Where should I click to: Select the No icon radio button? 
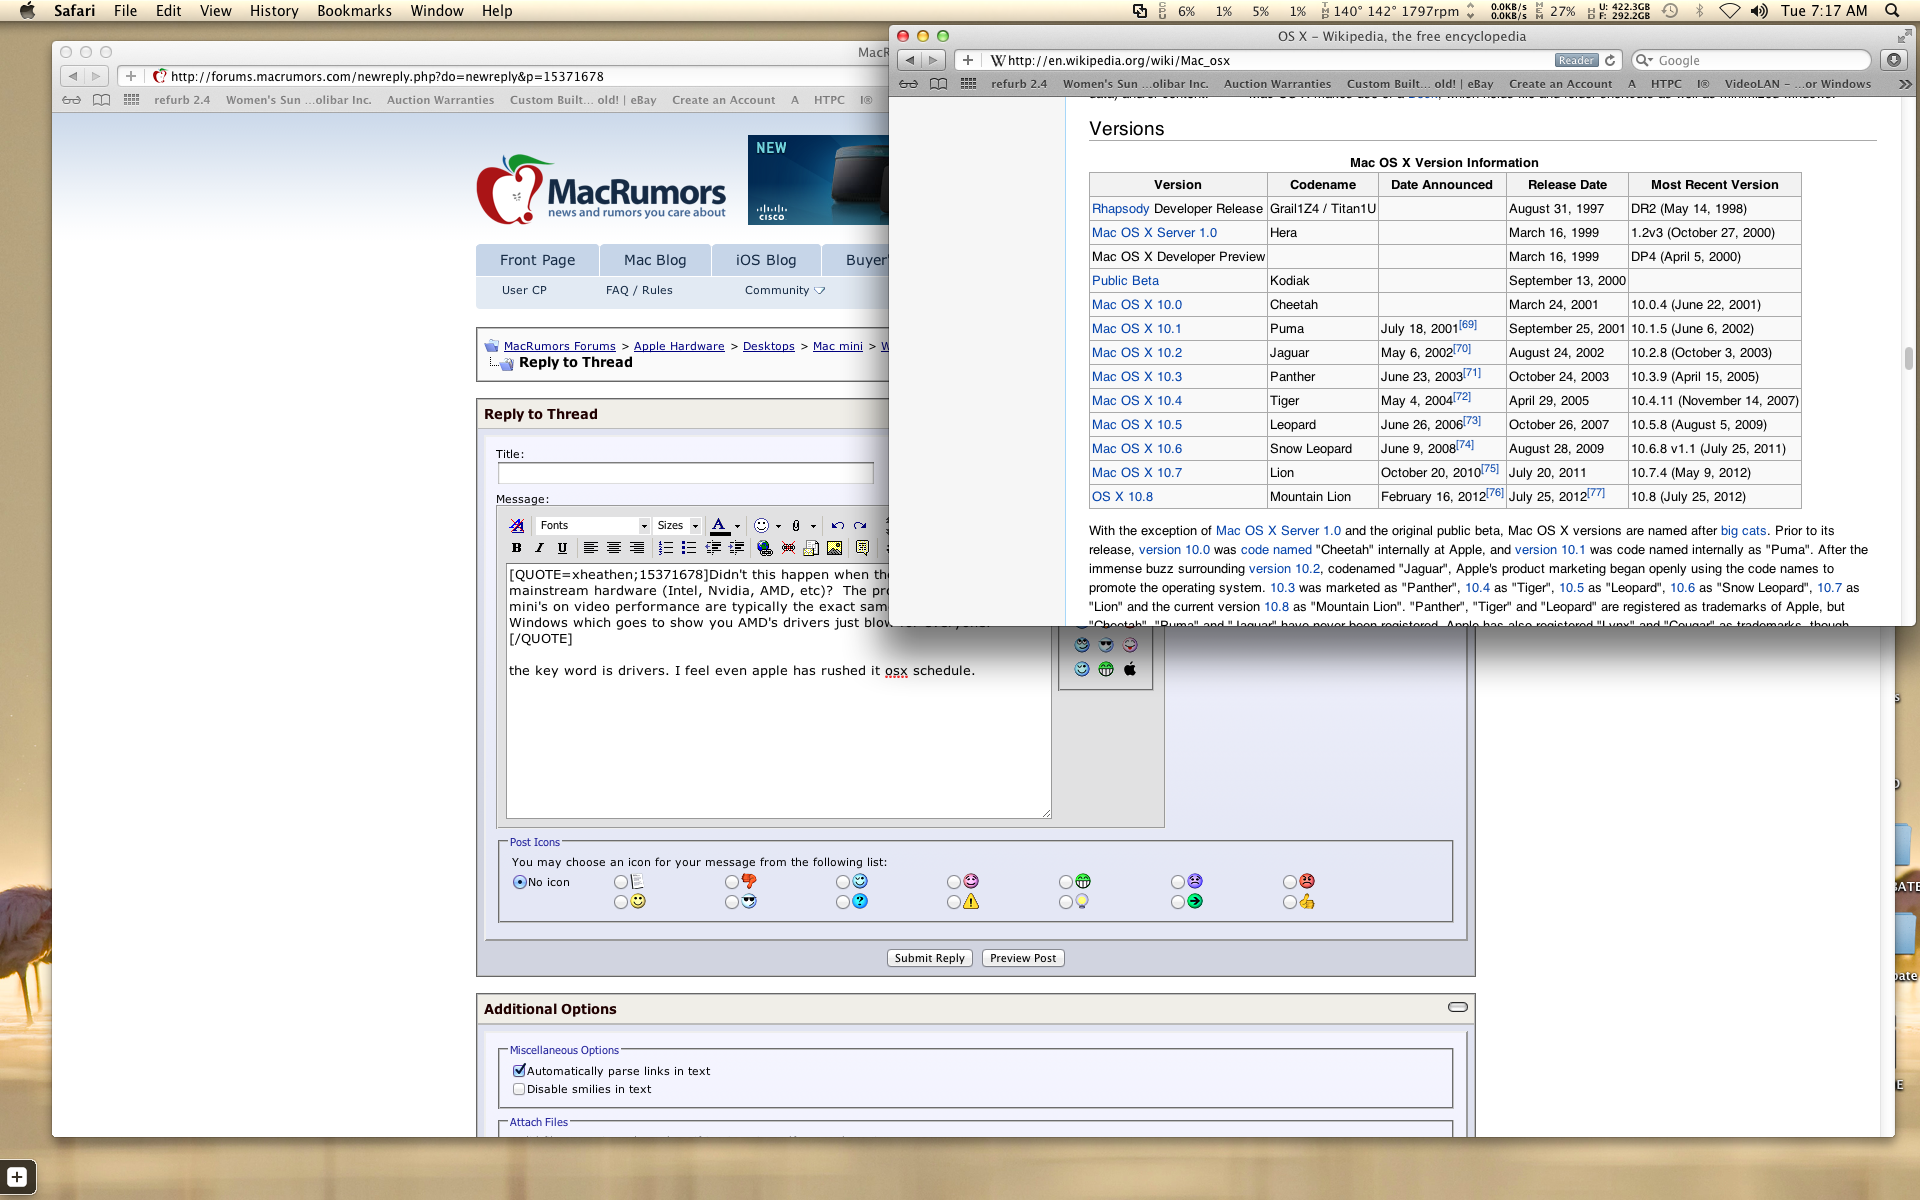[x=519, y=882]
